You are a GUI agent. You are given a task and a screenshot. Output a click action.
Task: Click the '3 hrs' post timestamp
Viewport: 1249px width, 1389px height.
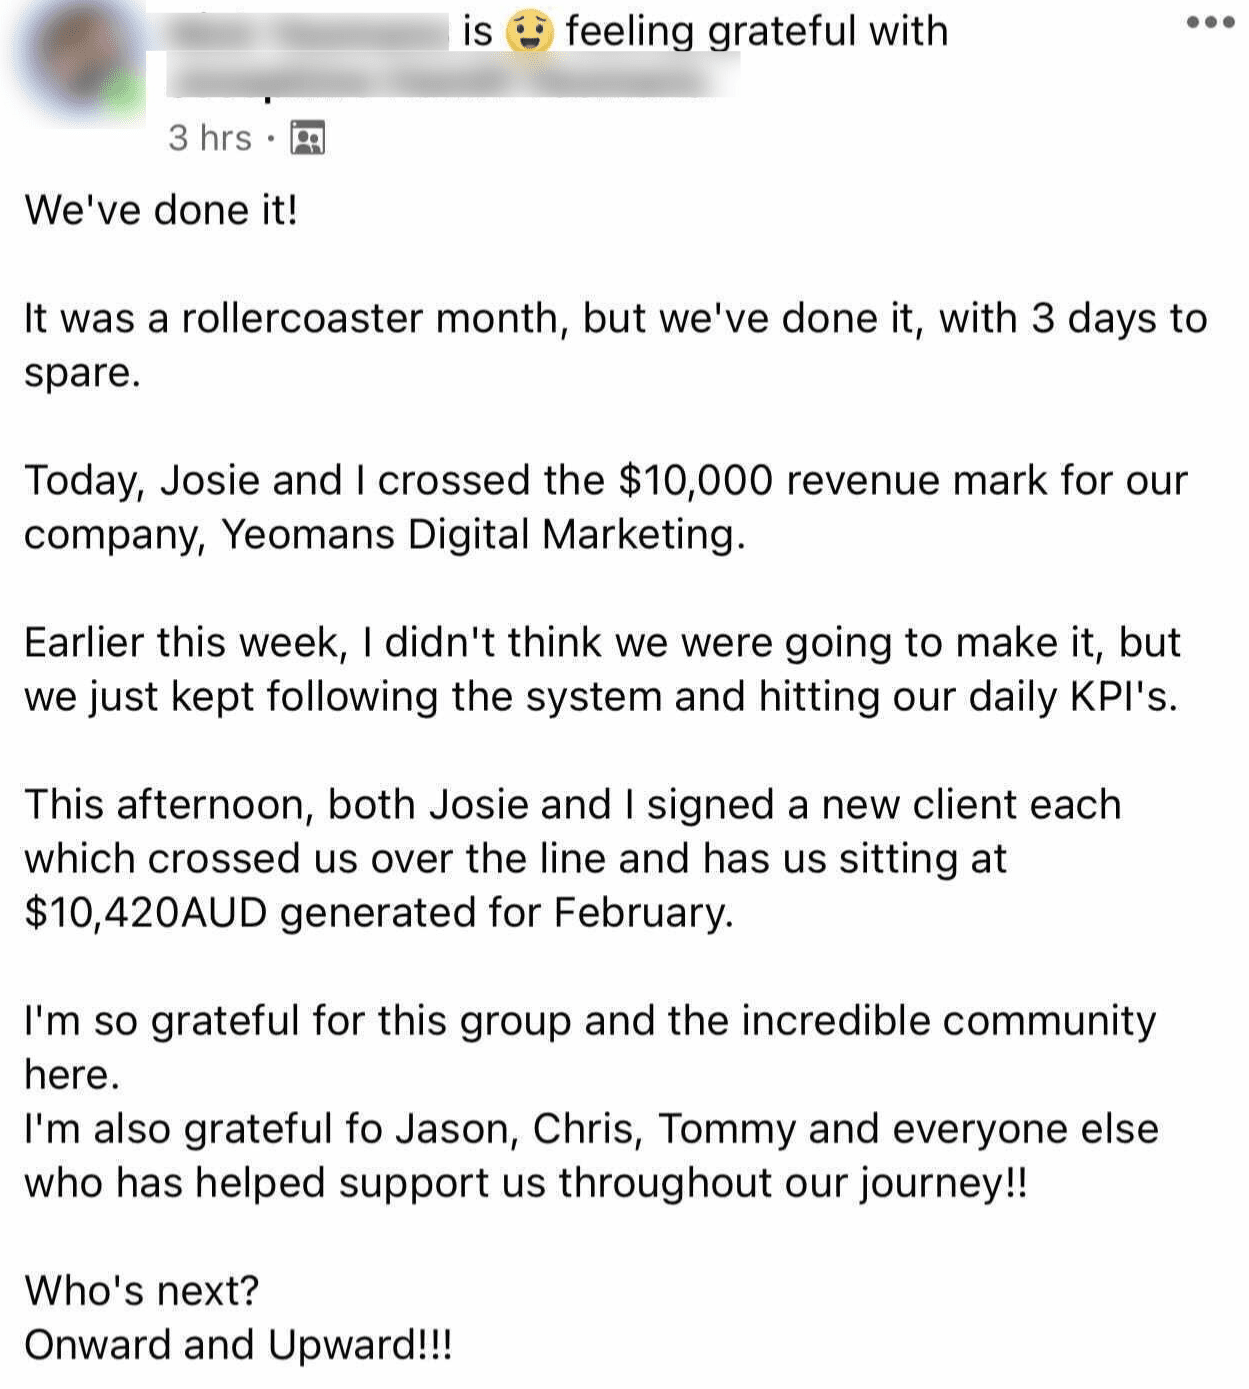click(210, 138)
